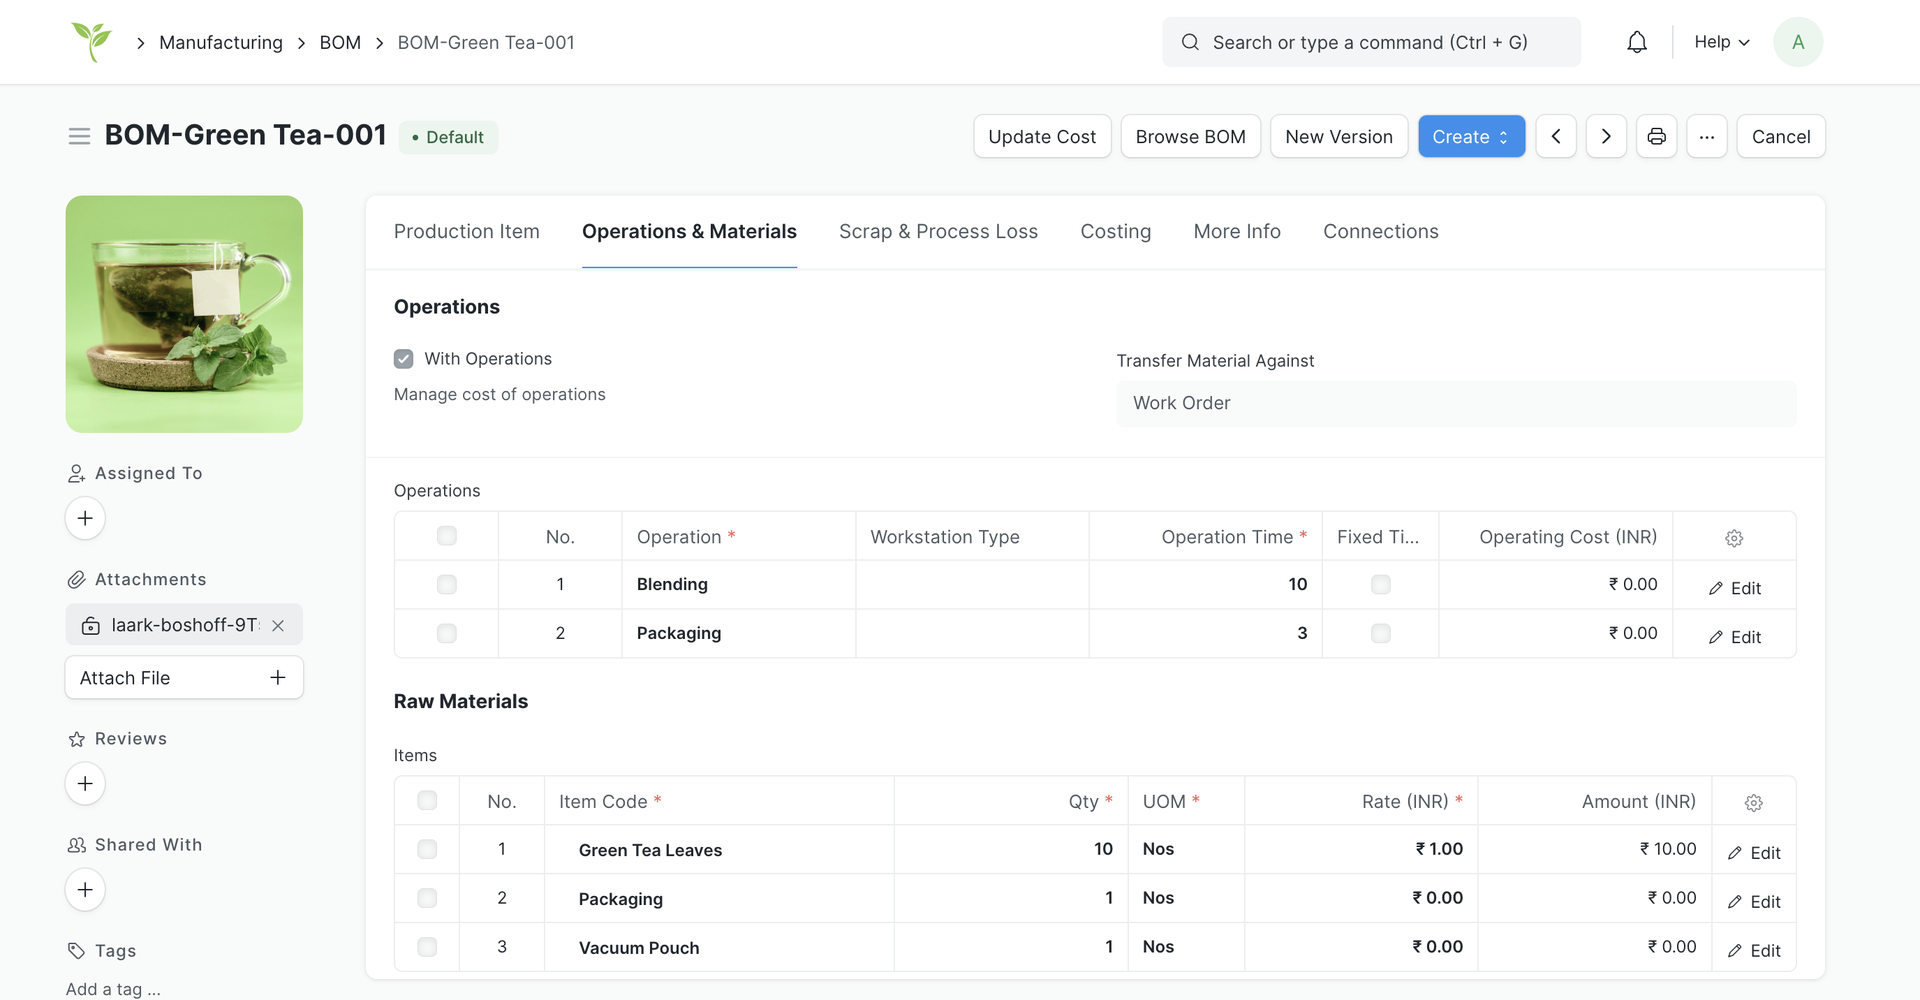The width and height of the screenshot is (1920, 1000).
Task: Go to BOM breadcrumb link
Action: coord(340,42)
